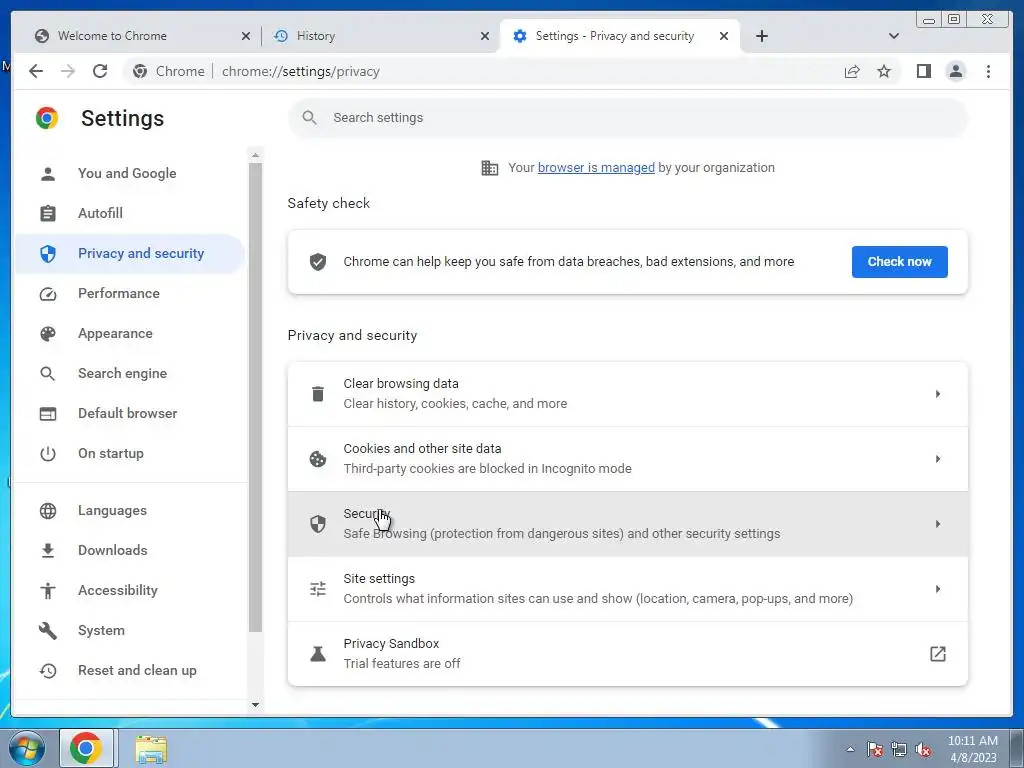Bookmark this tab with the star icon
The image size is (1024, 768).
884,71
